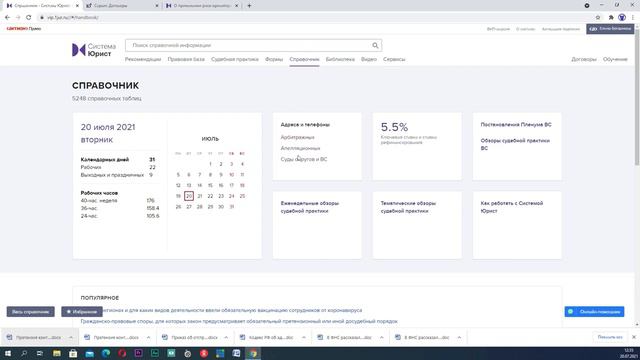
Task: Expand menu for last ФНС download
Action: coord(459,338)
